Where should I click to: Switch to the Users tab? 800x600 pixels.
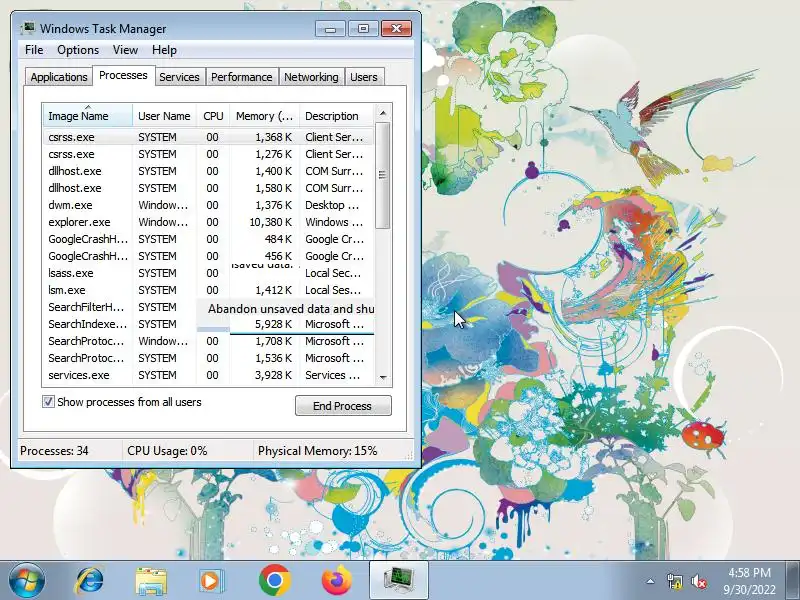(364, 77)
